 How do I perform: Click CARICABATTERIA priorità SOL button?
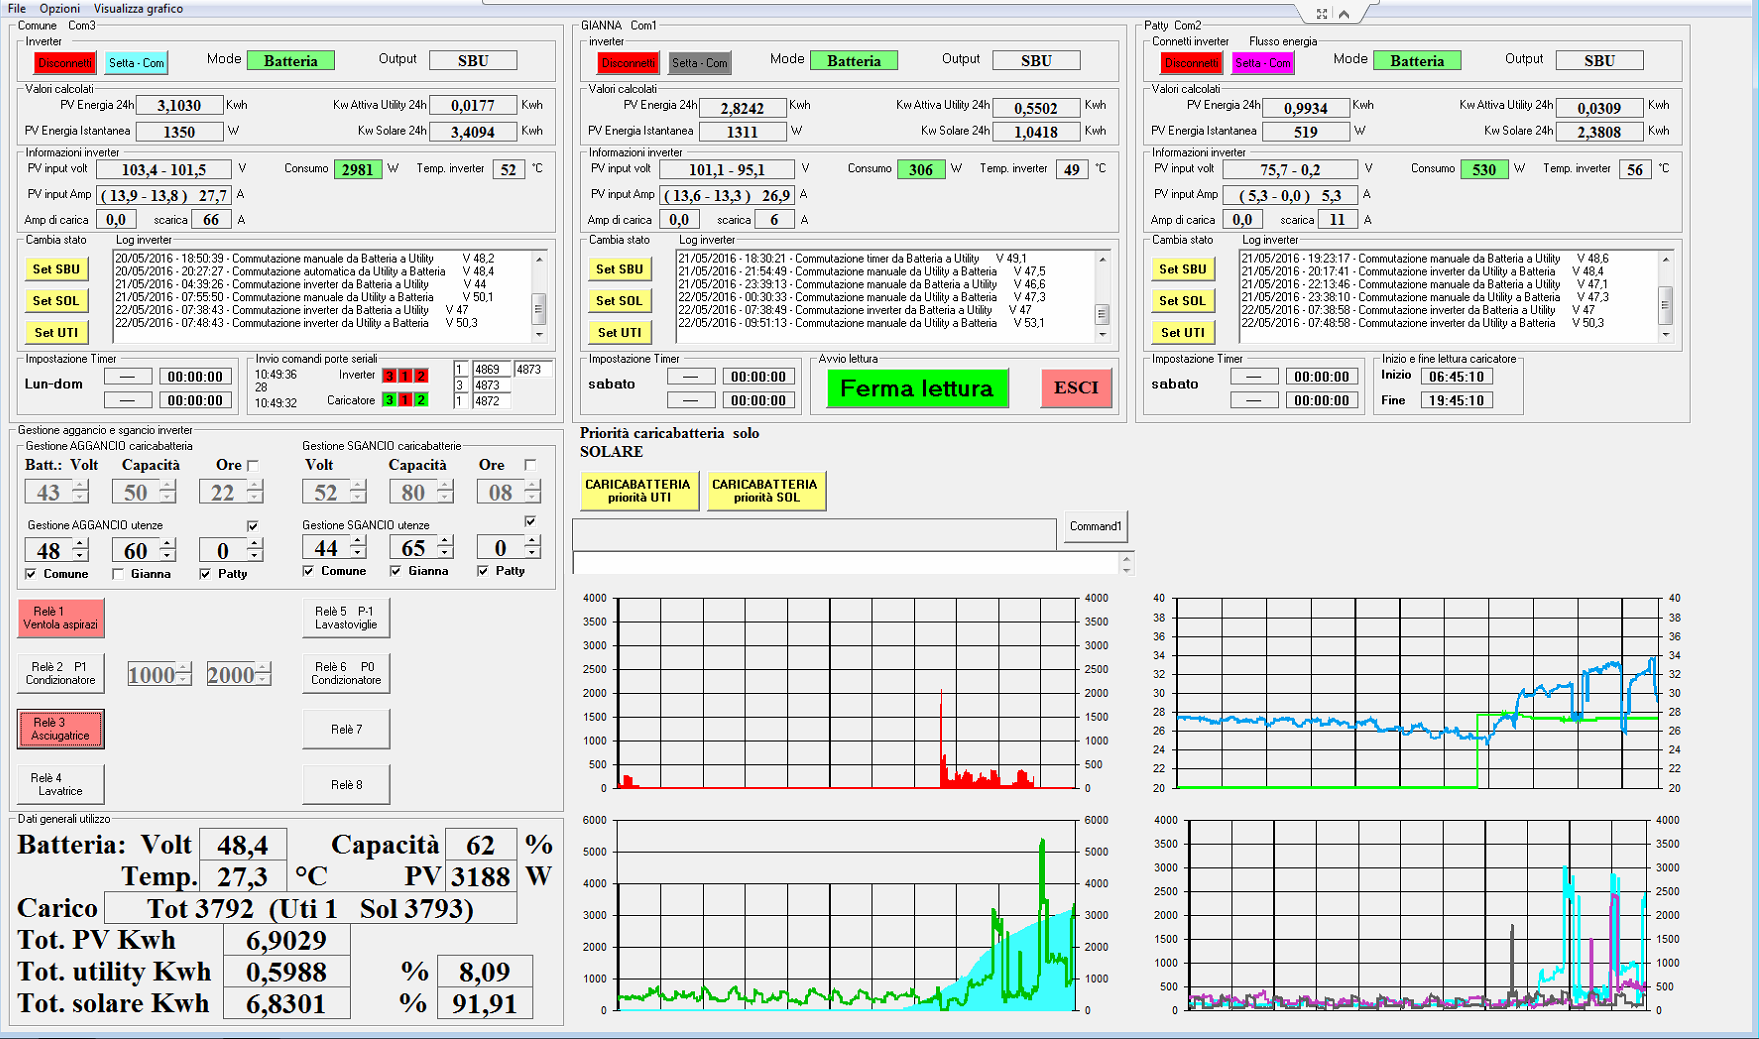point(765,491)
